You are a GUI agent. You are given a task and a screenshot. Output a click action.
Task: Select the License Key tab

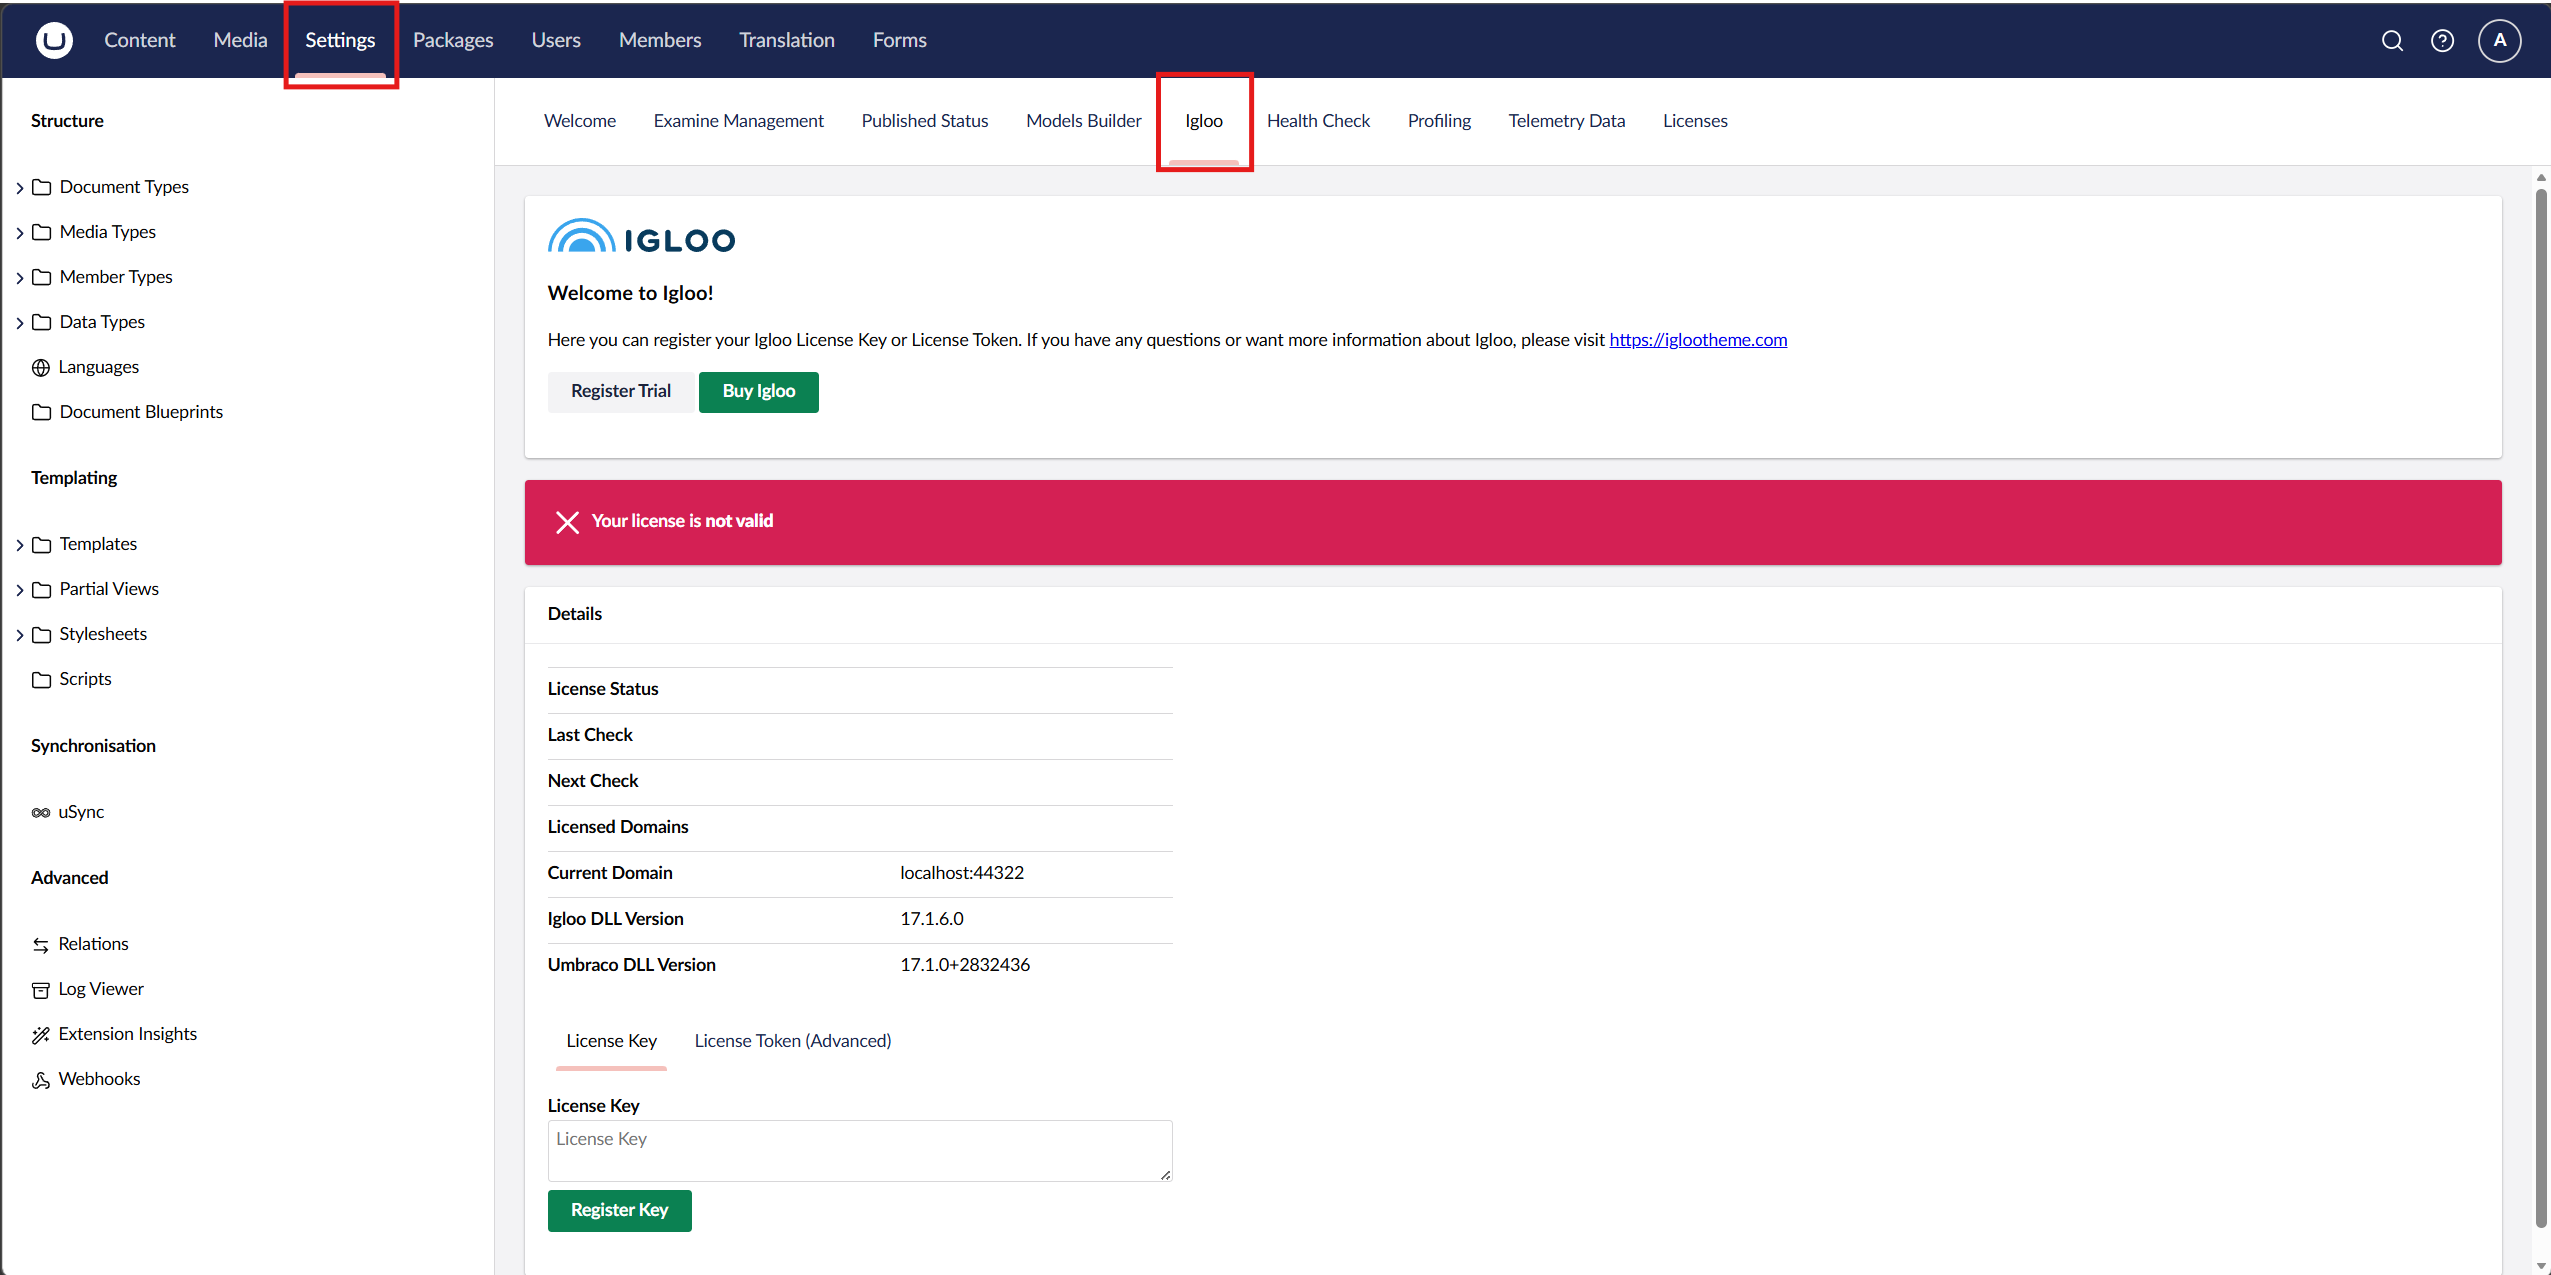[611, 1041]
